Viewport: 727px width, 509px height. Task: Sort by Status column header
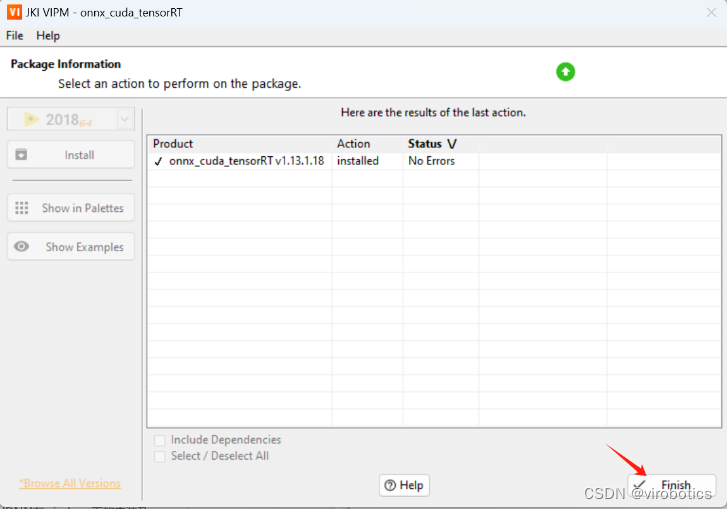click(x=440, y=144)
